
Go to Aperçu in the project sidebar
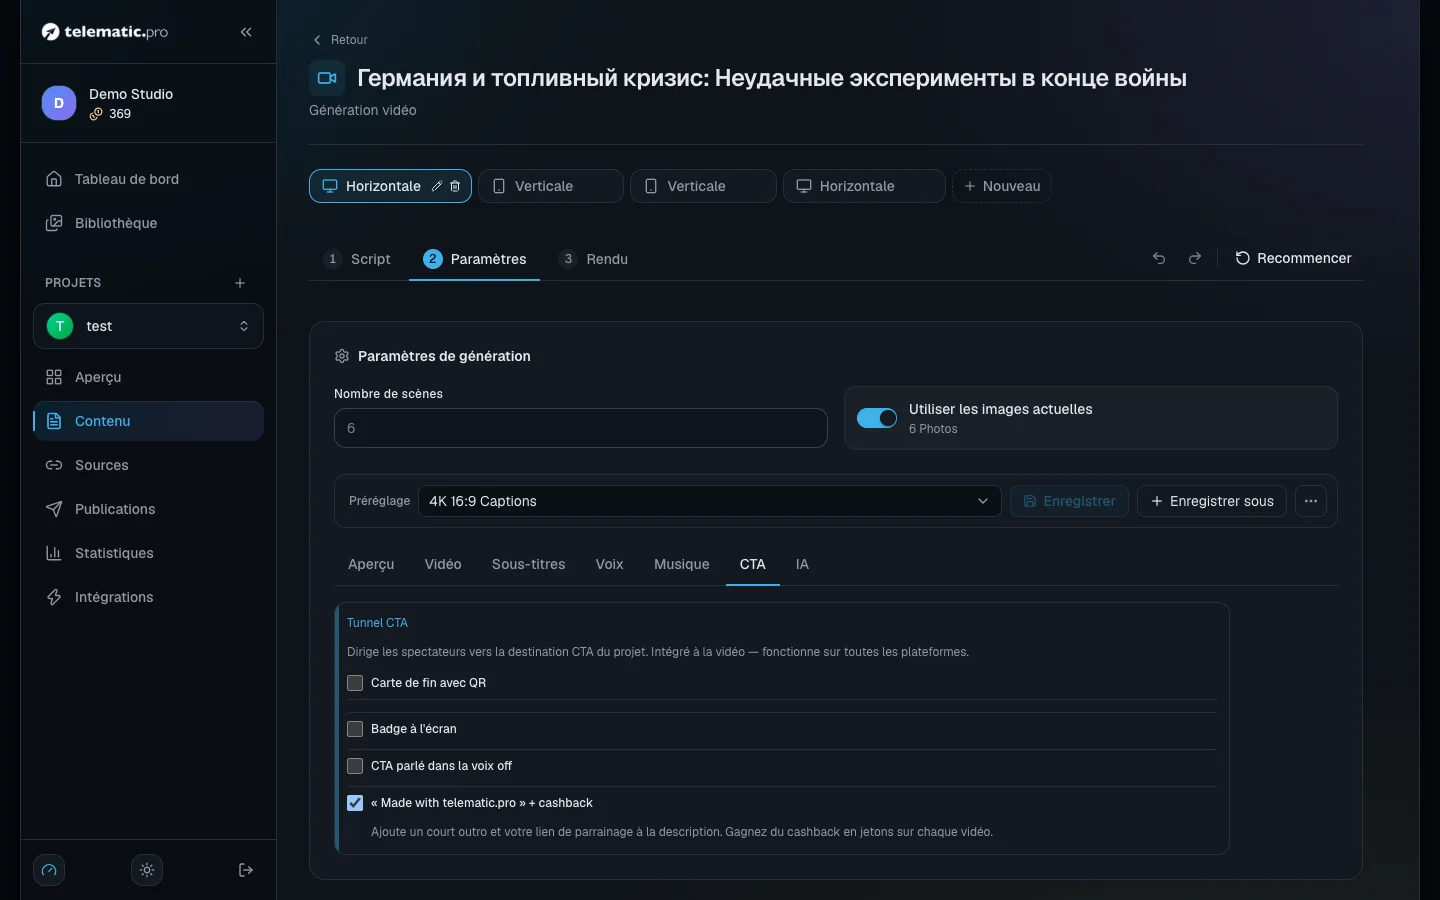pos(148,377)
